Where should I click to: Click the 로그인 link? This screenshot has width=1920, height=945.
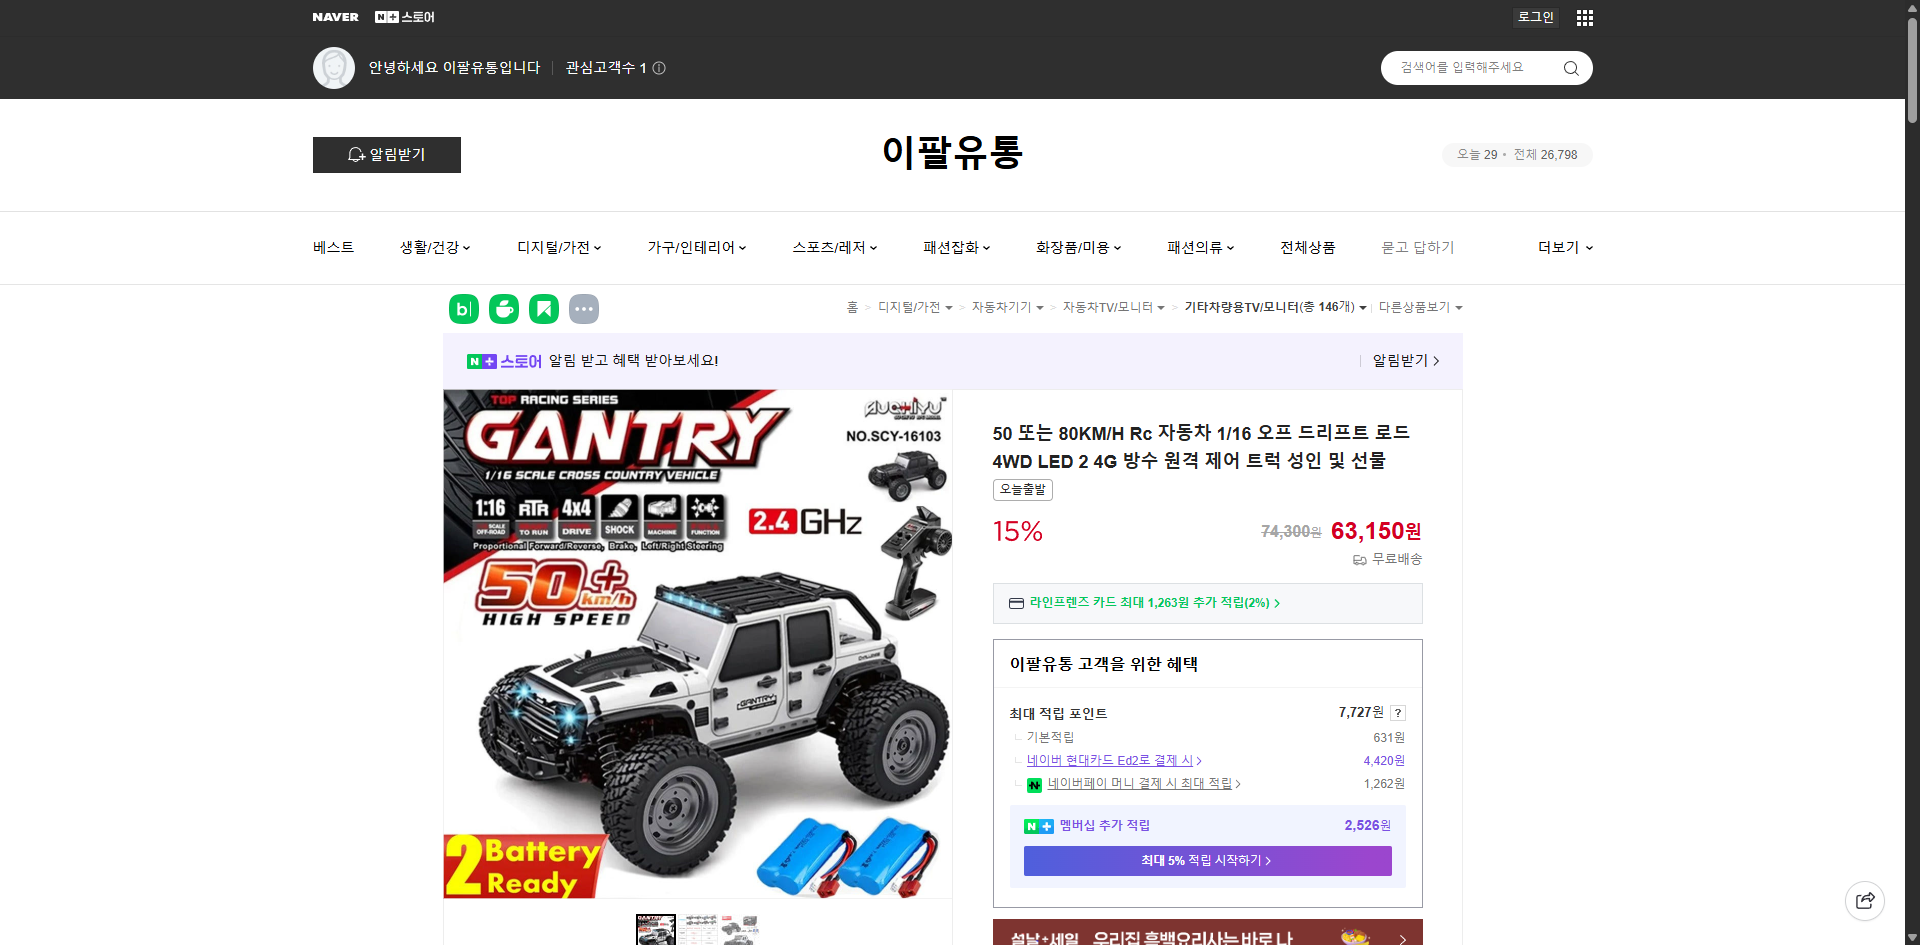(x=1535, y=17)
